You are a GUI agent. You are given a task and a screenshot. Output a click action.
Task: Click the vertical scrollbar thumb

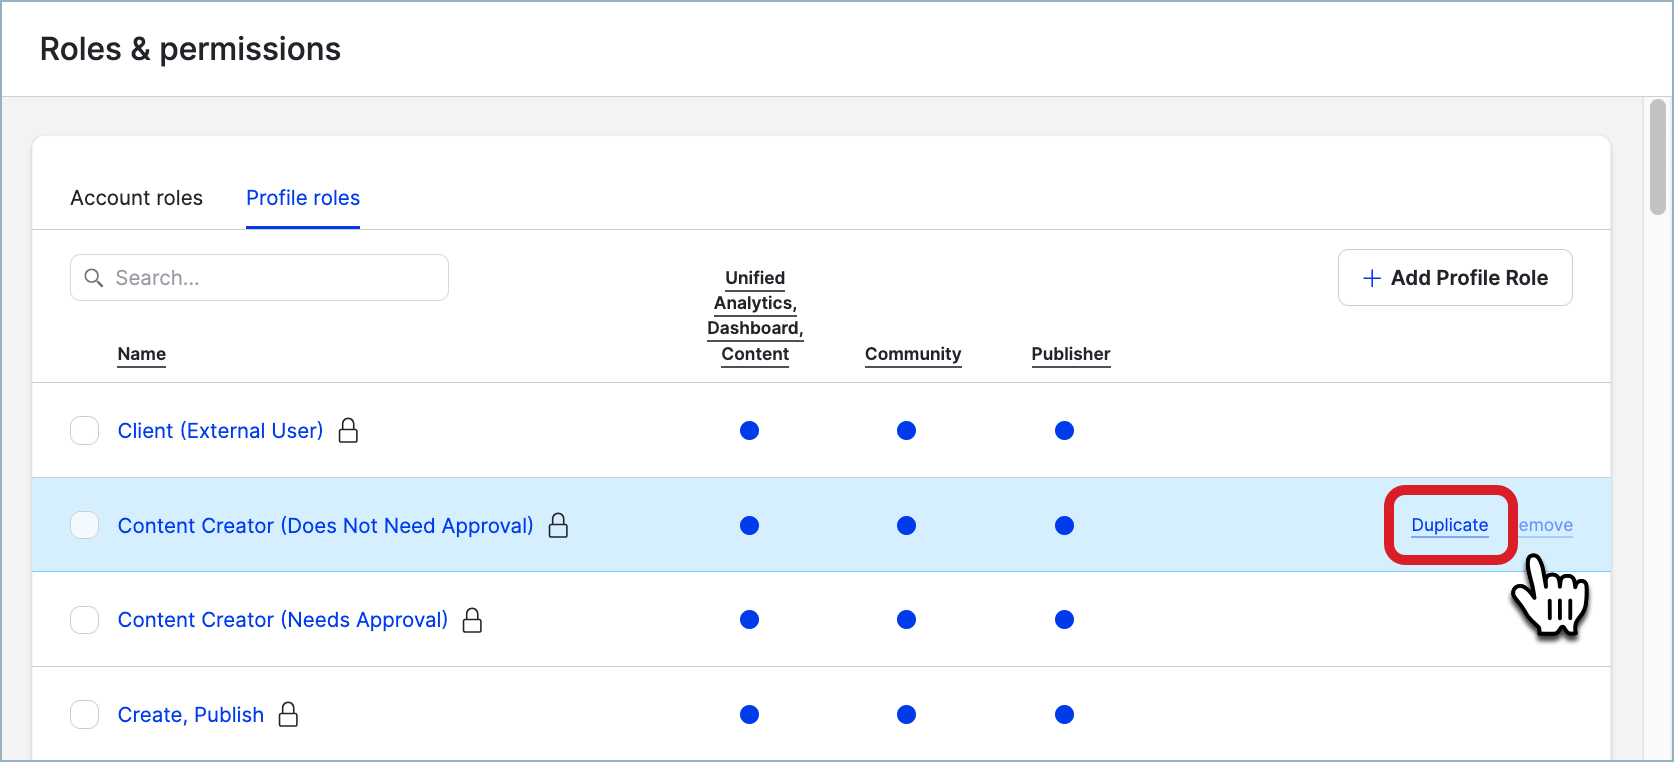coord(1657,156)
